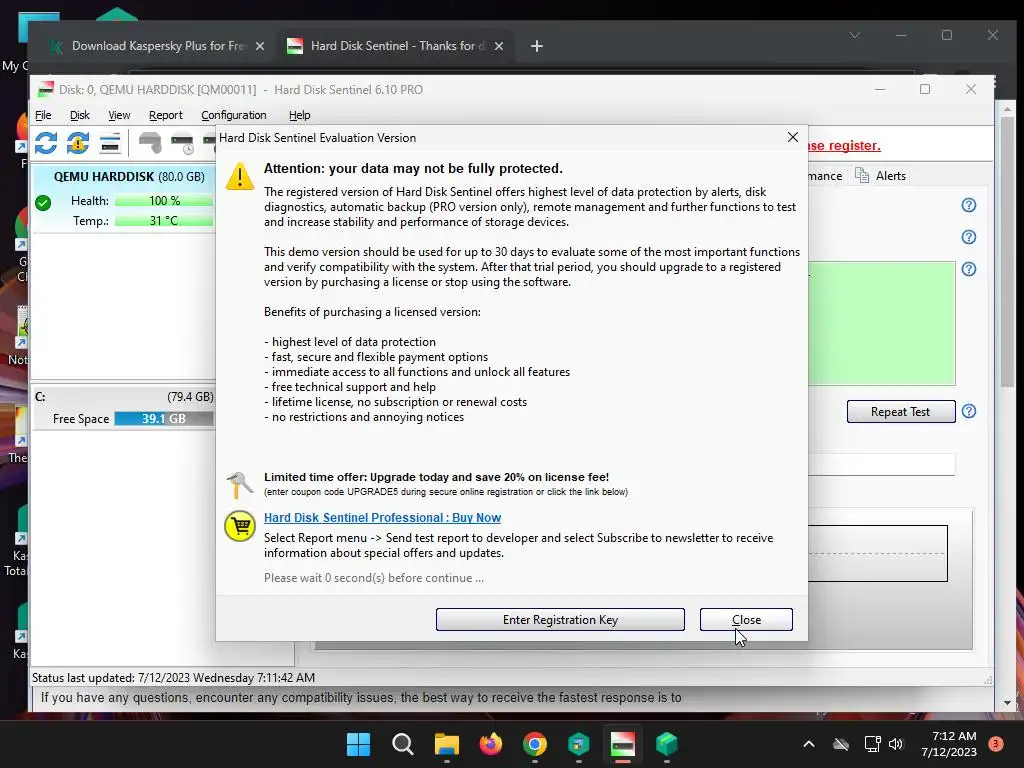
Task: Click the disk list view toolbar icon
Action: coord(110,143)
